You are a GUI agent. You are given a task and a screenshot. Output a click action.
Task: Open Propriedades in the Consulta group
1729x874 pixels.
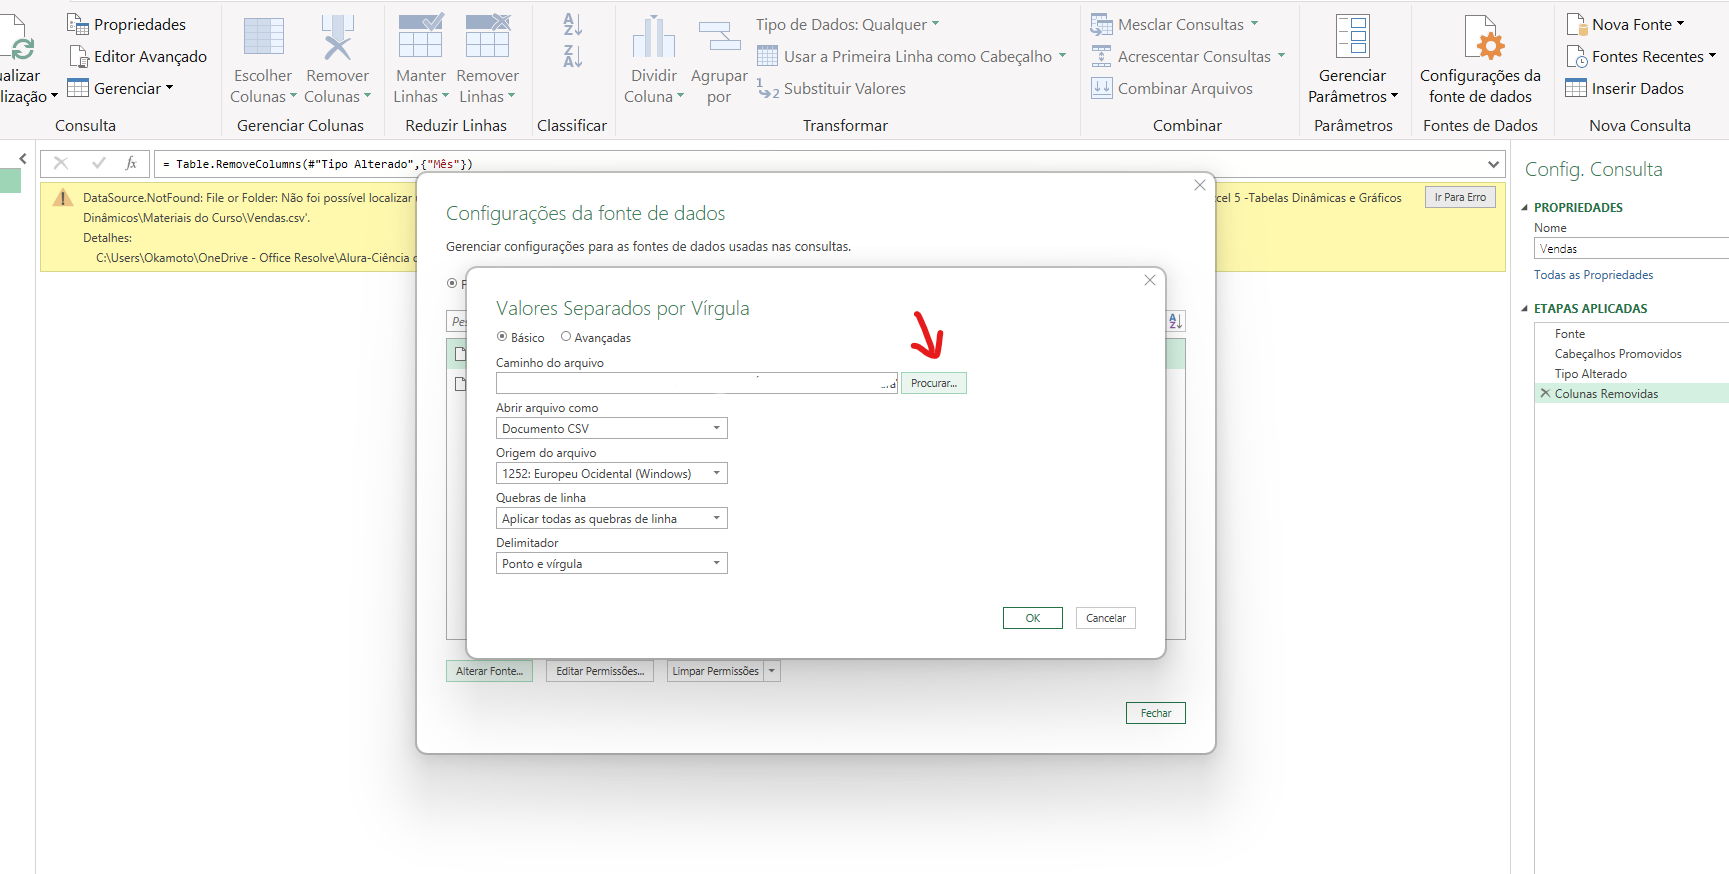pos(126,24)
